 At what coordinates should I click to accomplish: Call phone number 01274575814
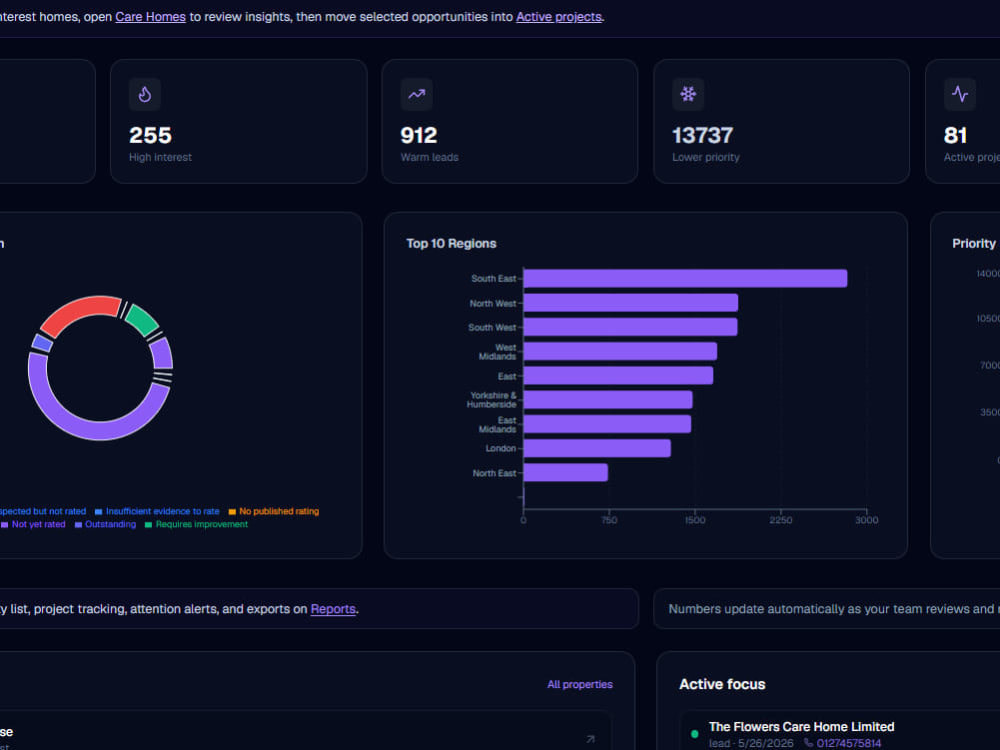(849, 743)
